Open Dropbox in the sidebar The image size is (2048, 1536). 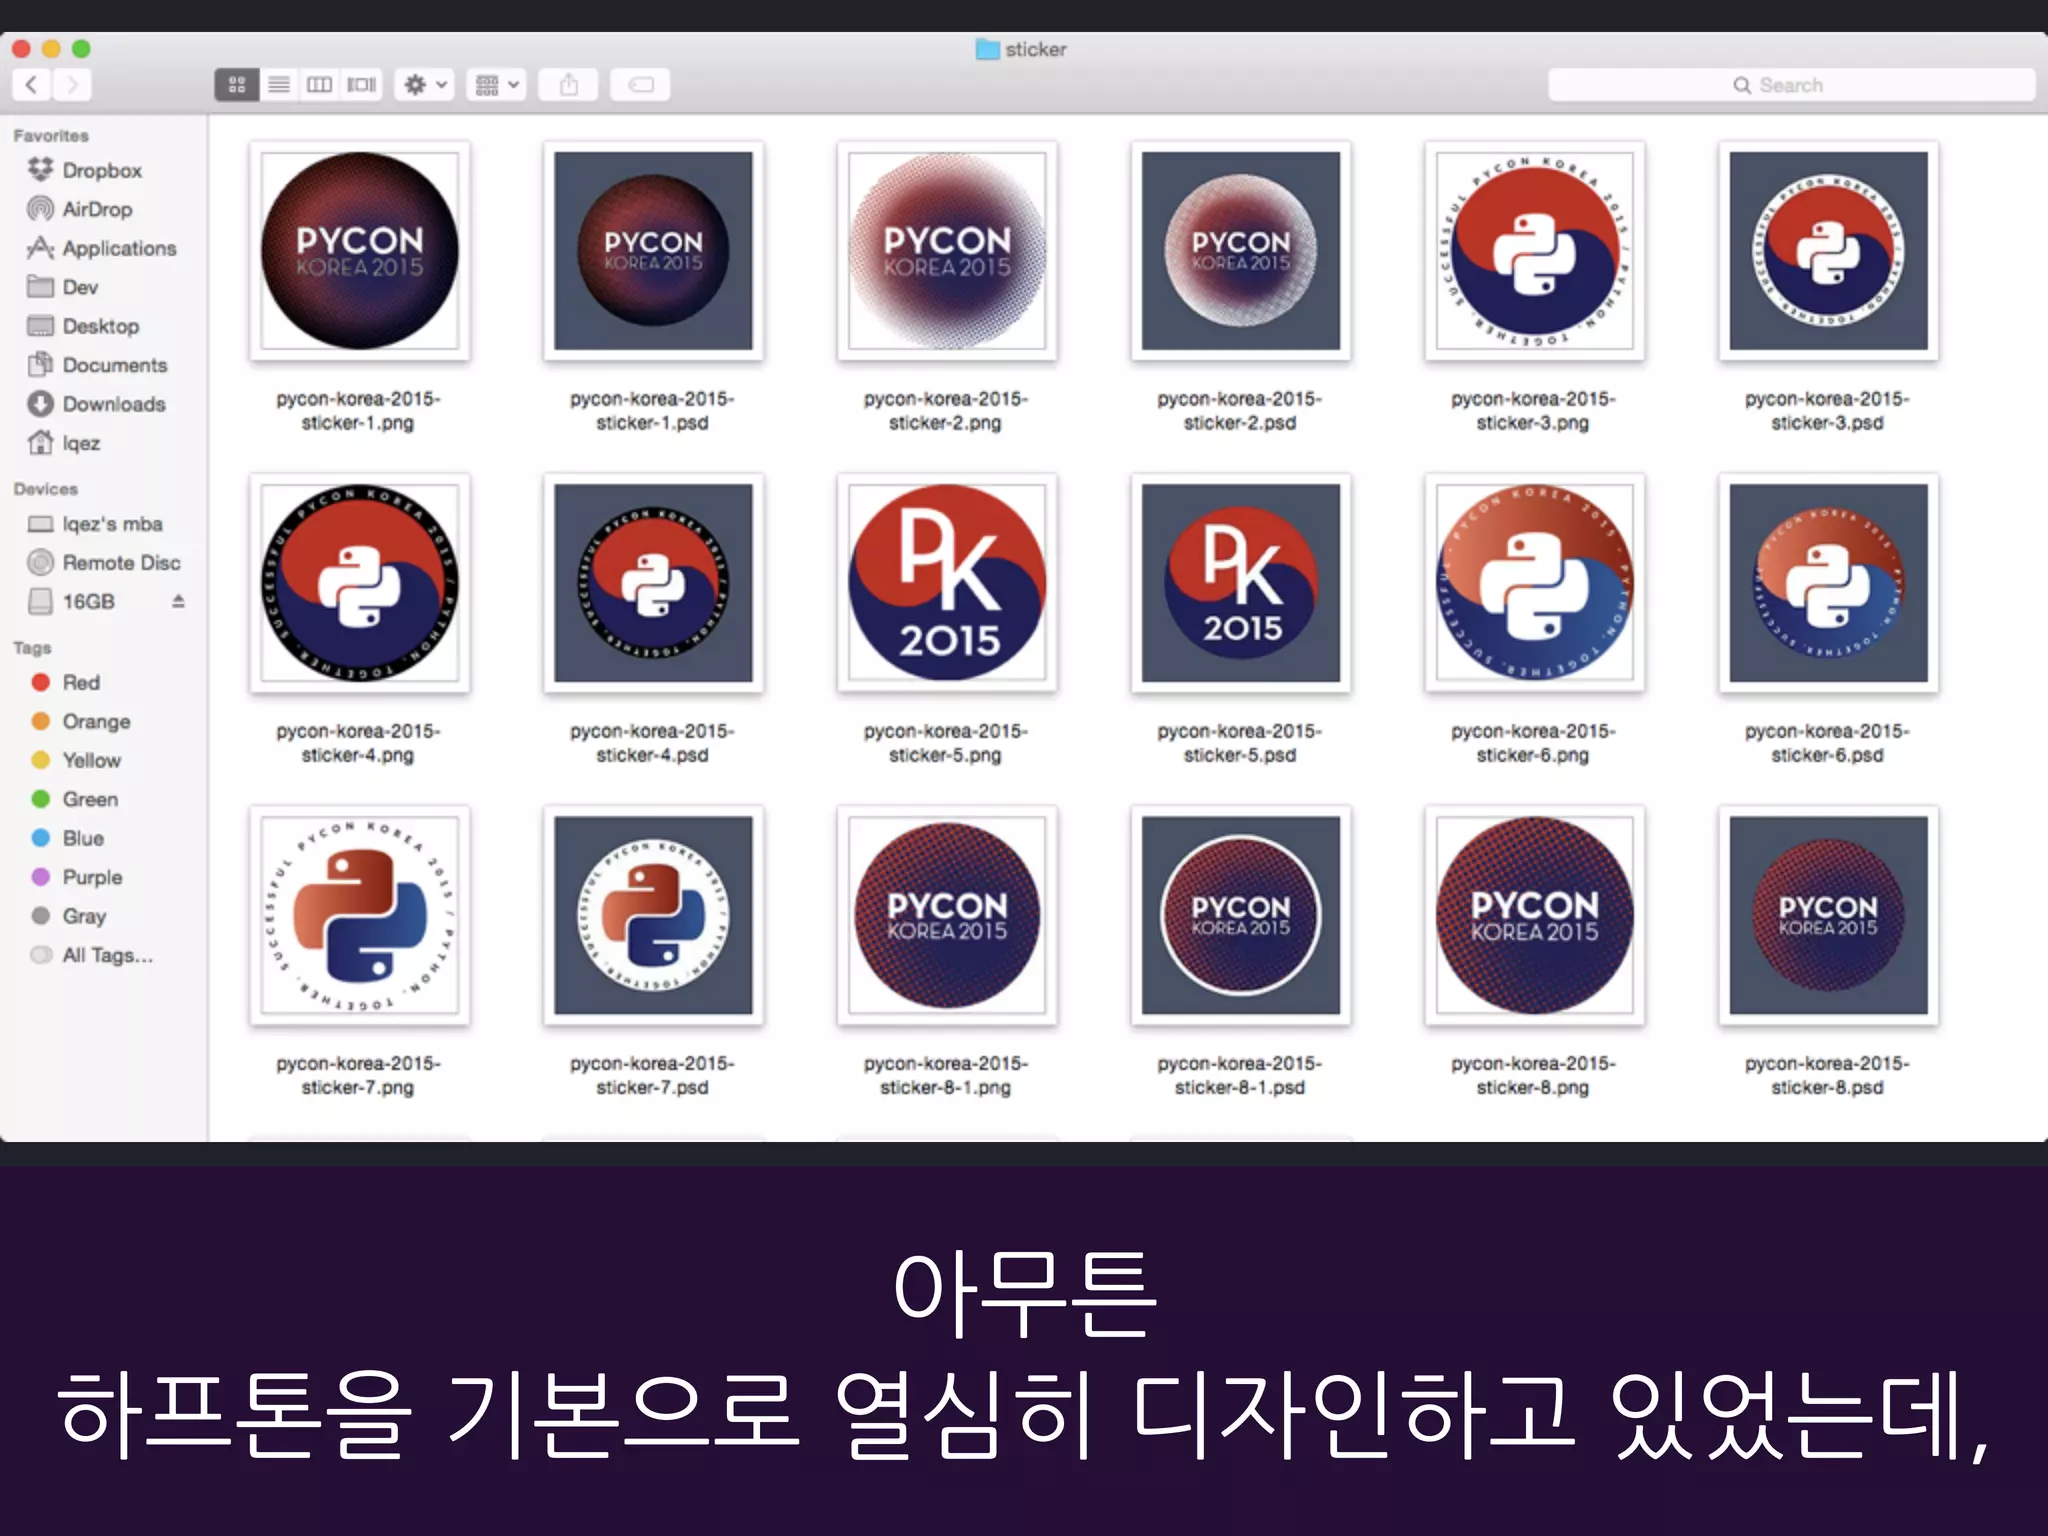click(86, 170)
